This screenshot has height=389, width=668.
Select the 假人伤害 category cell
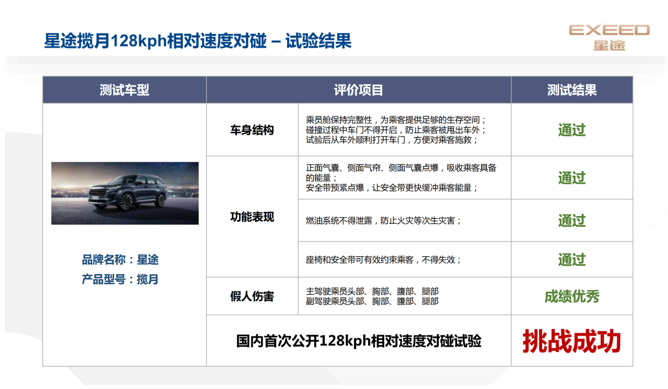pyautogui.click(x=252, y=296)
